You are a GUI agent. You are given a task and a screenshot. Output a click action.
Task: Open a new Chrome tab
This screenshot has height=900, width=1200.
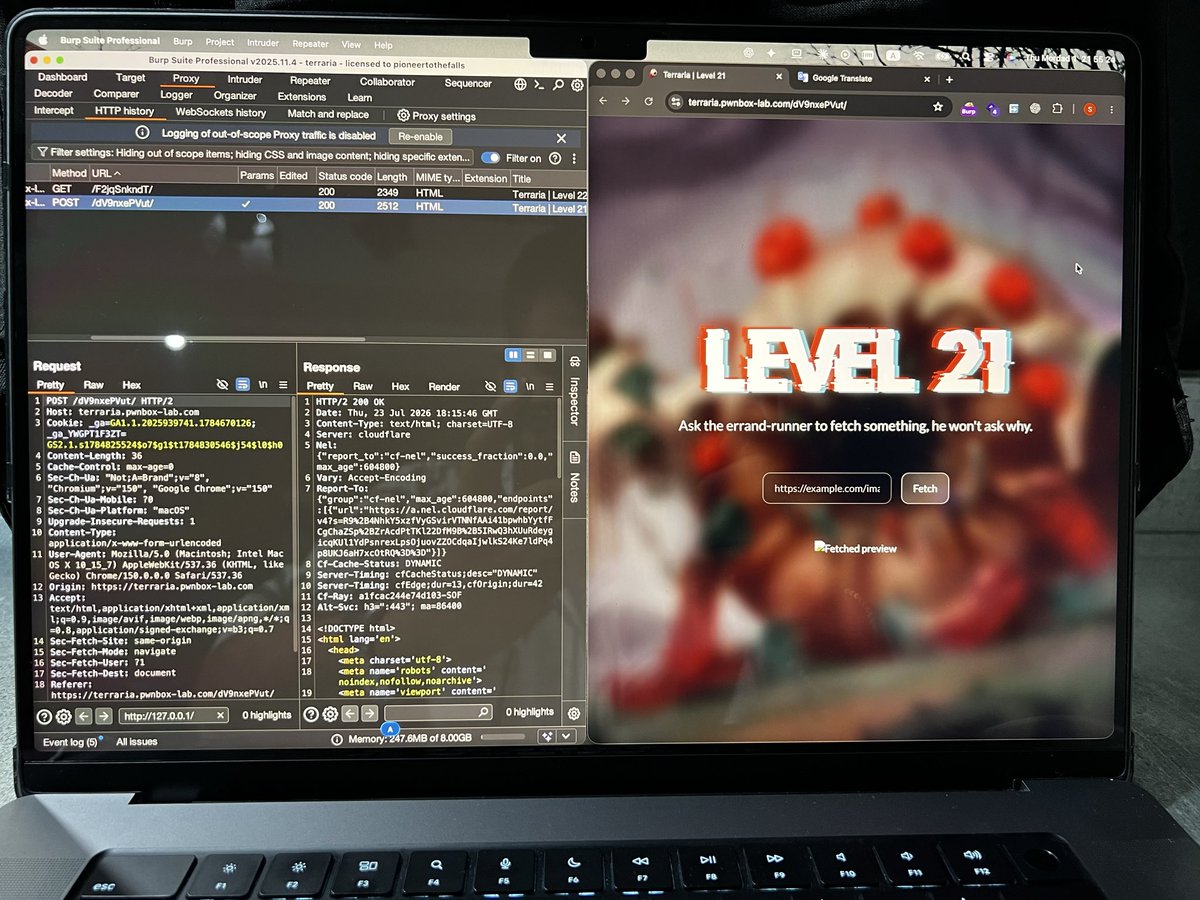pos(949,79)
